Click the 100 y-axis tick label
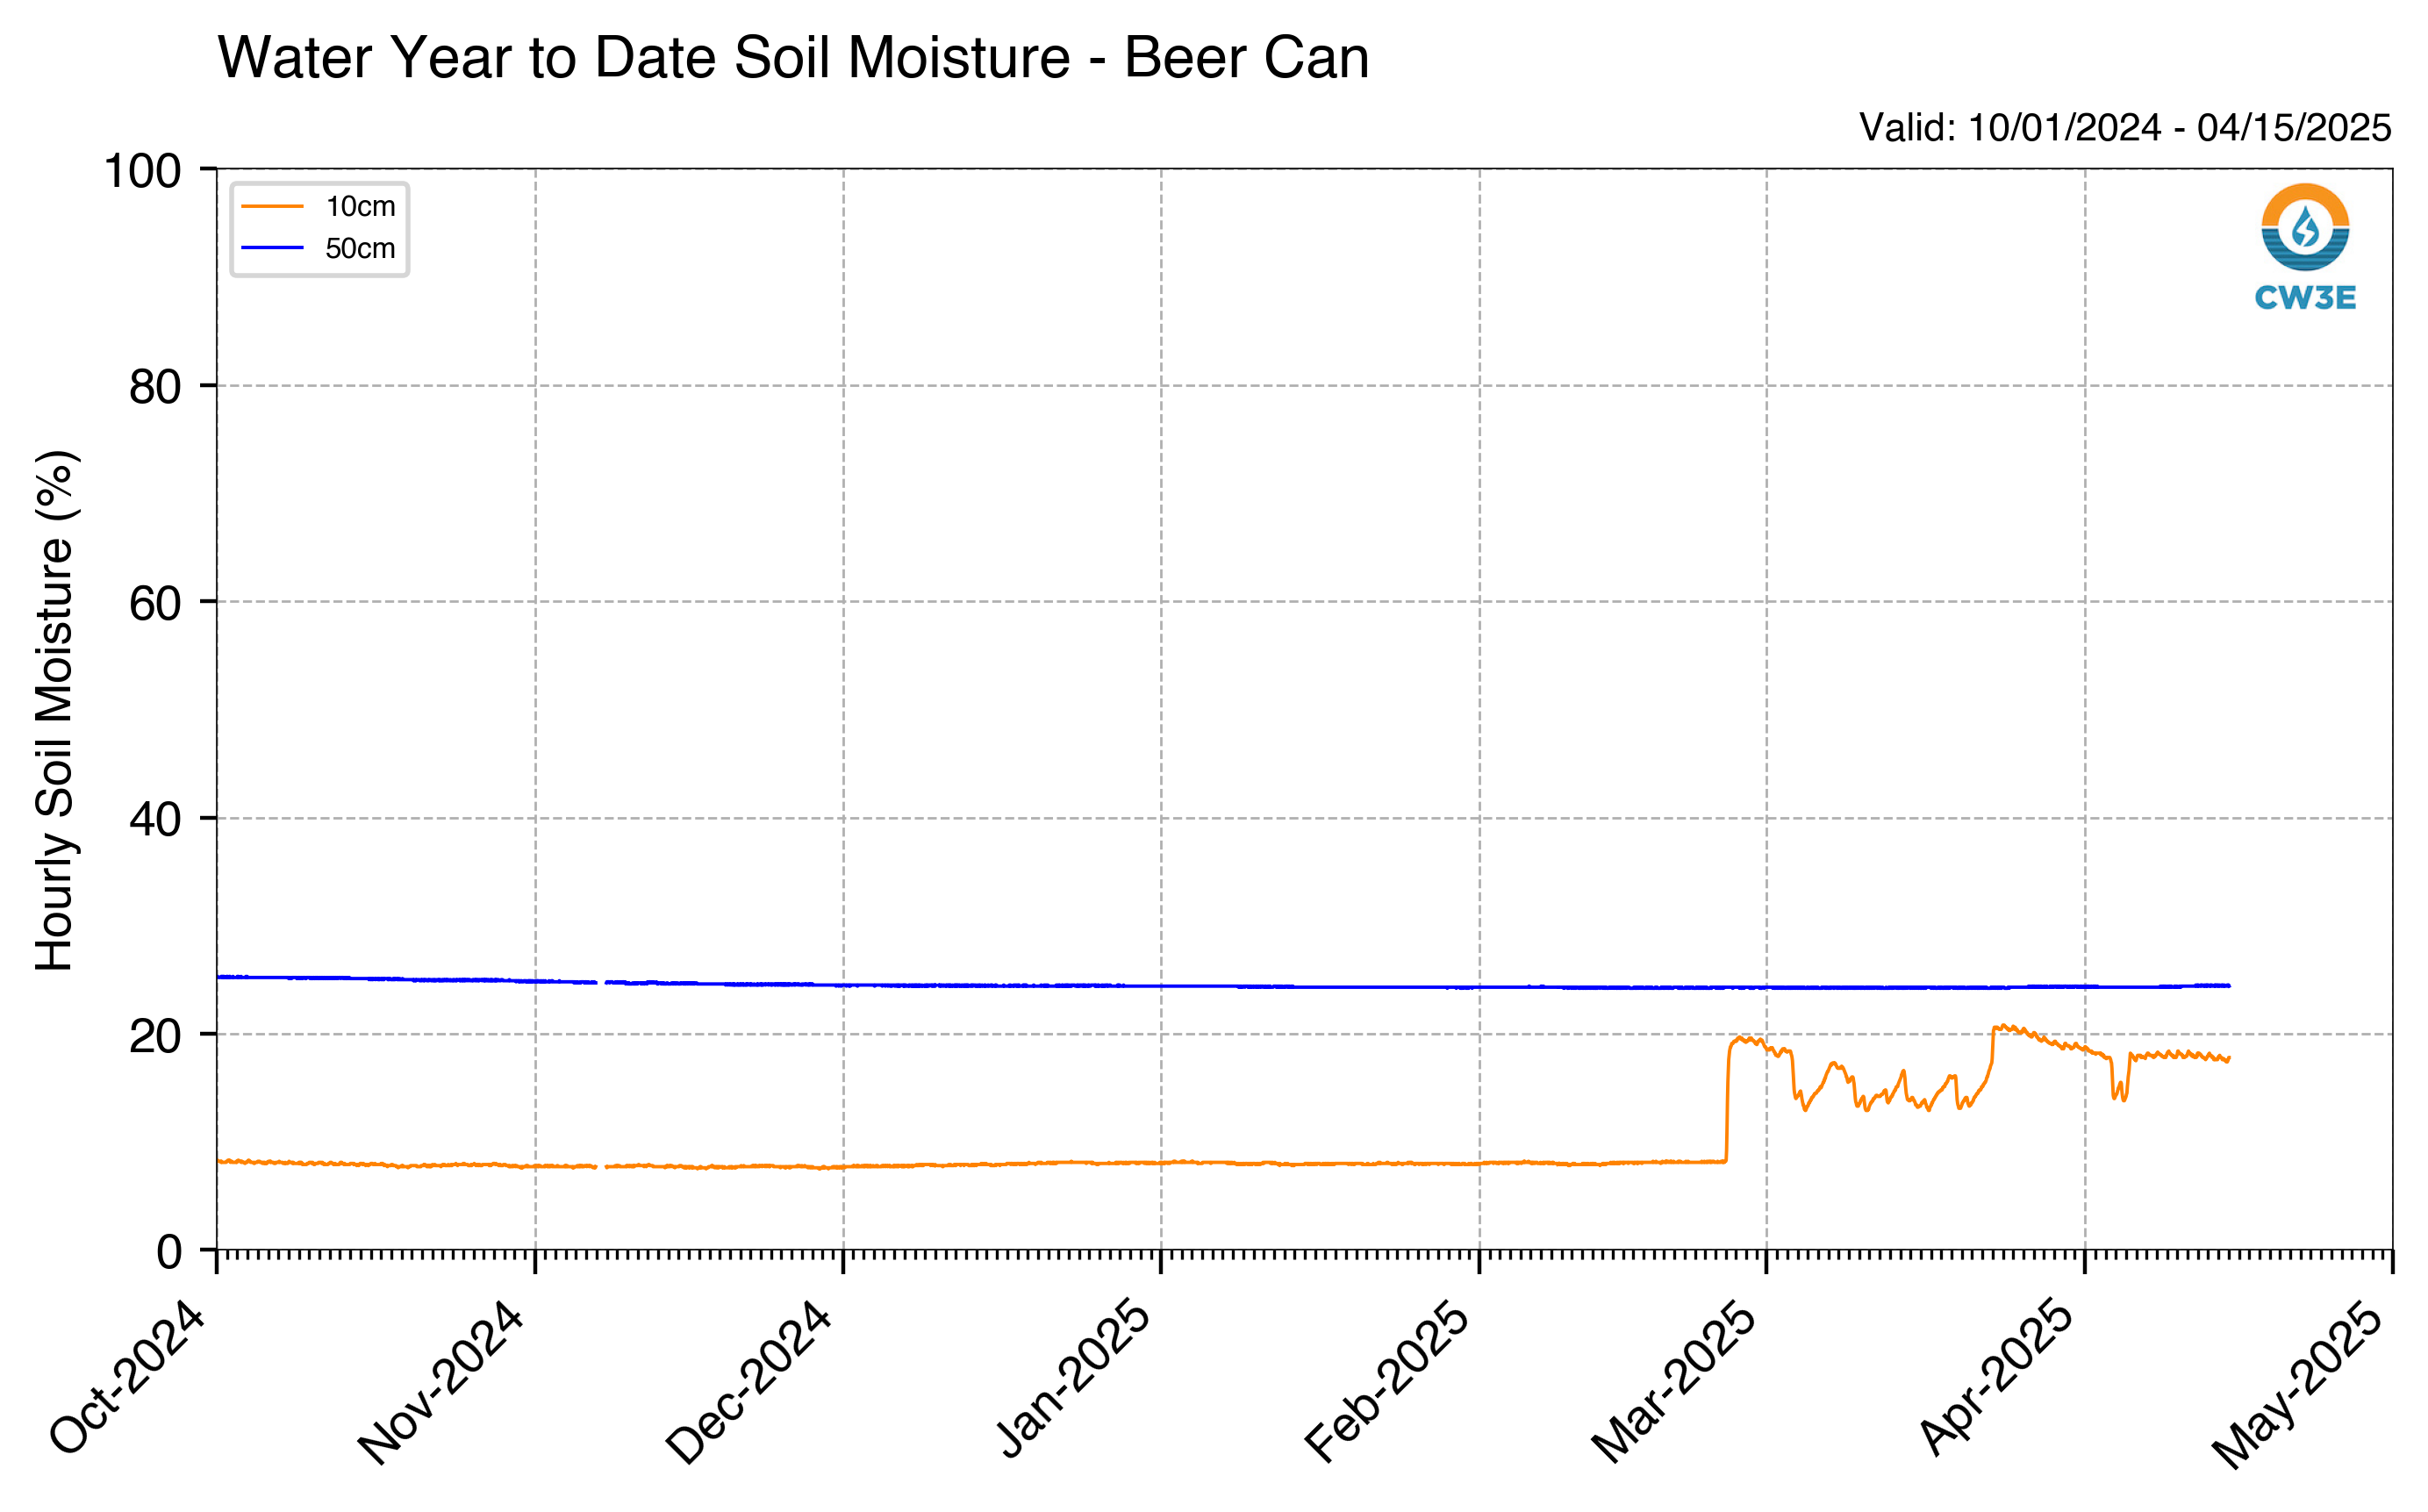This screenshot has width=2428, height=1512. click(x=143, y=171)
